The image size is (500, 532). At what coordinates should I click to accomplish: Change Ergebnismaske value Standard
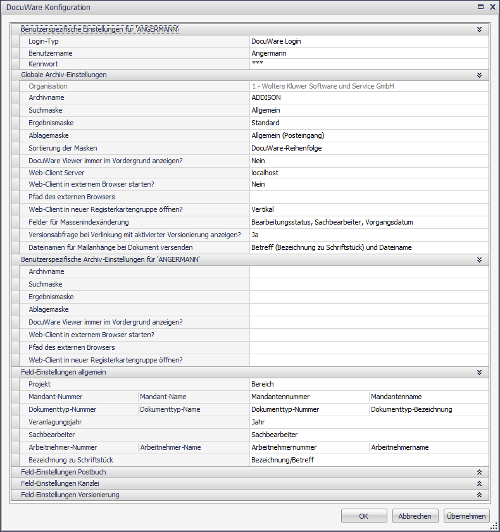[369, 122]
